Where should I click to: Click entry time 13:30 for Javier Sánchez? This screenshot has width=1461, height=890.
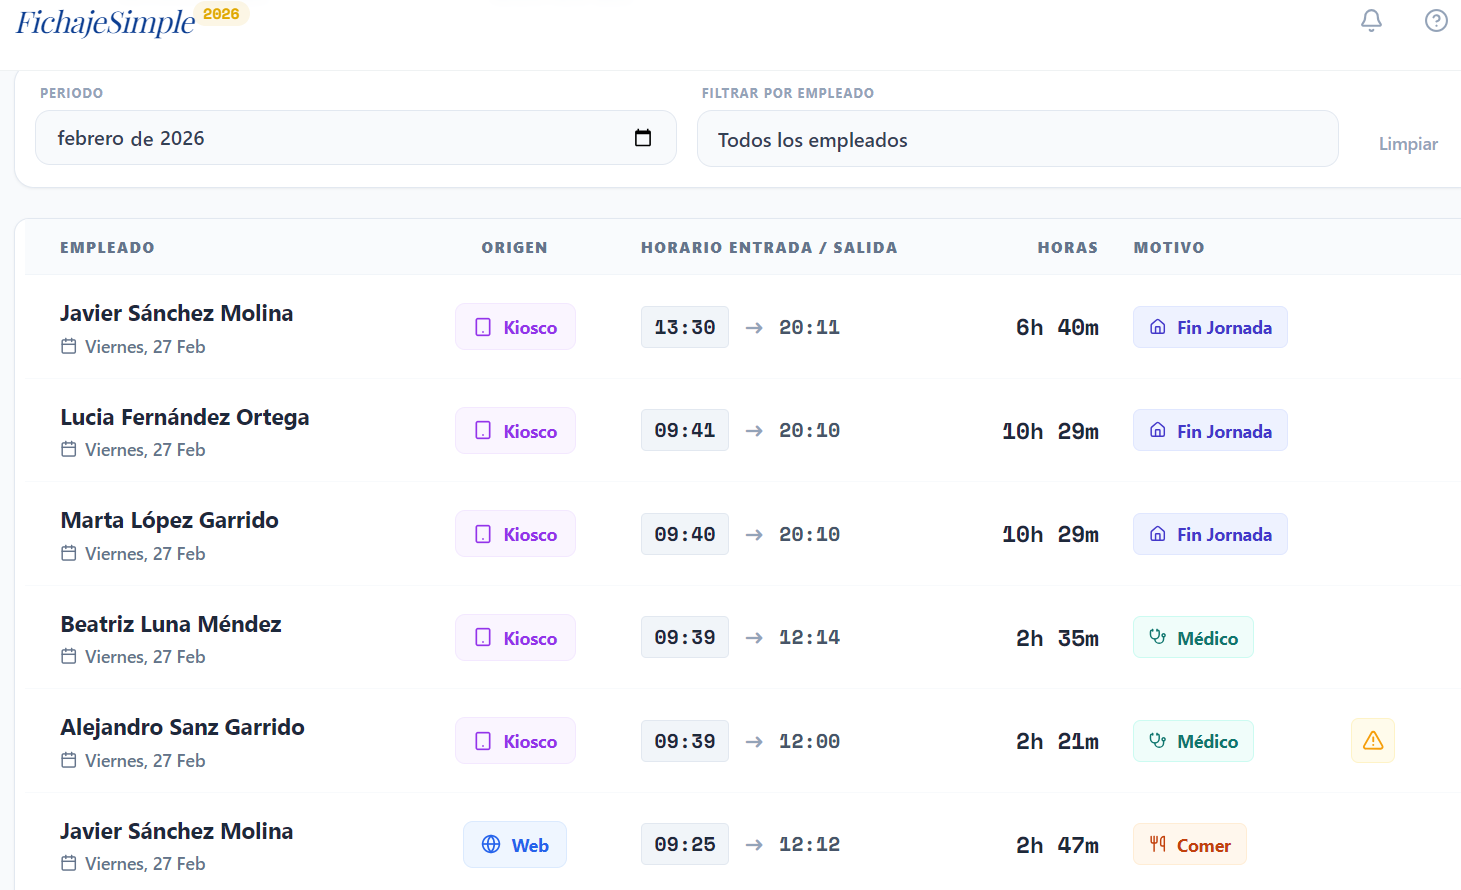[684, 327]
